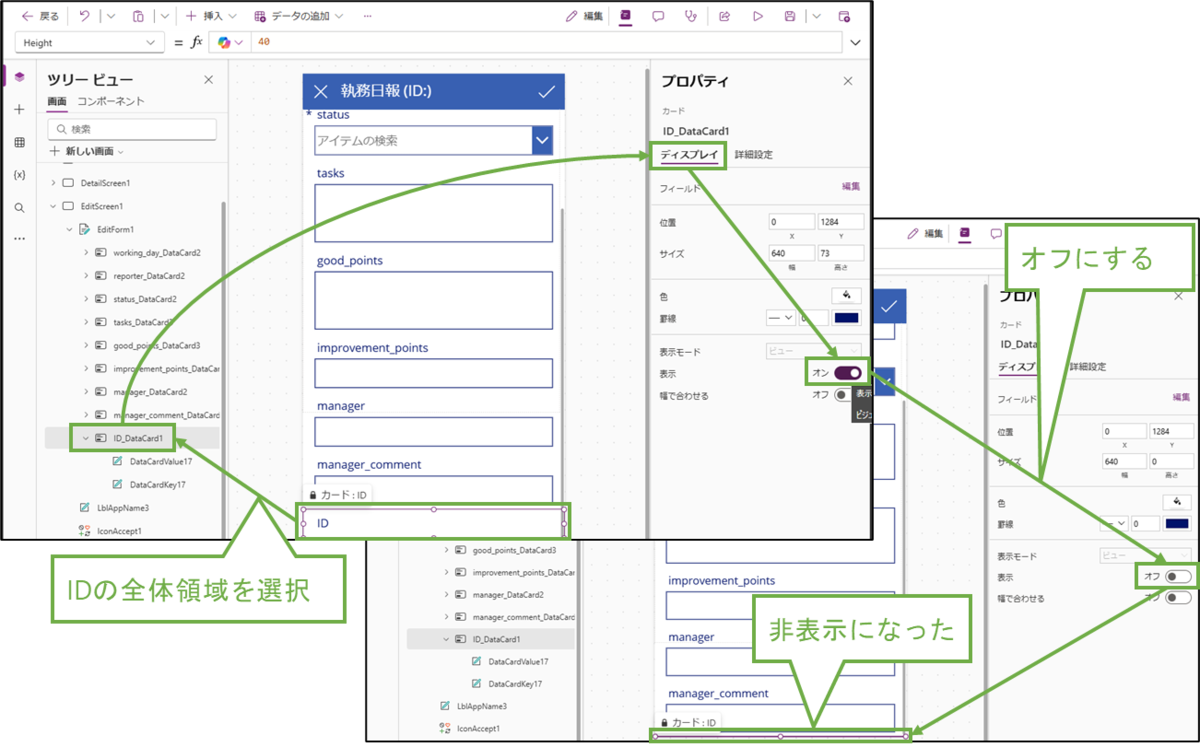The image size is (1200, 747).
Task: Switch to the コンポーネント tab
Action: click(x=111, y=101)
